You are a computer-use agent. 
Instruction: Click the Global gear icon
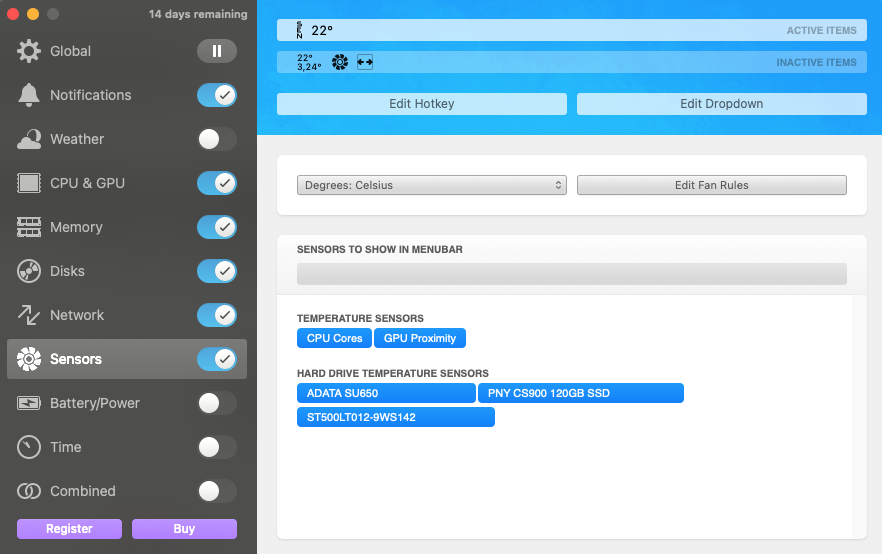coord(29,51)
